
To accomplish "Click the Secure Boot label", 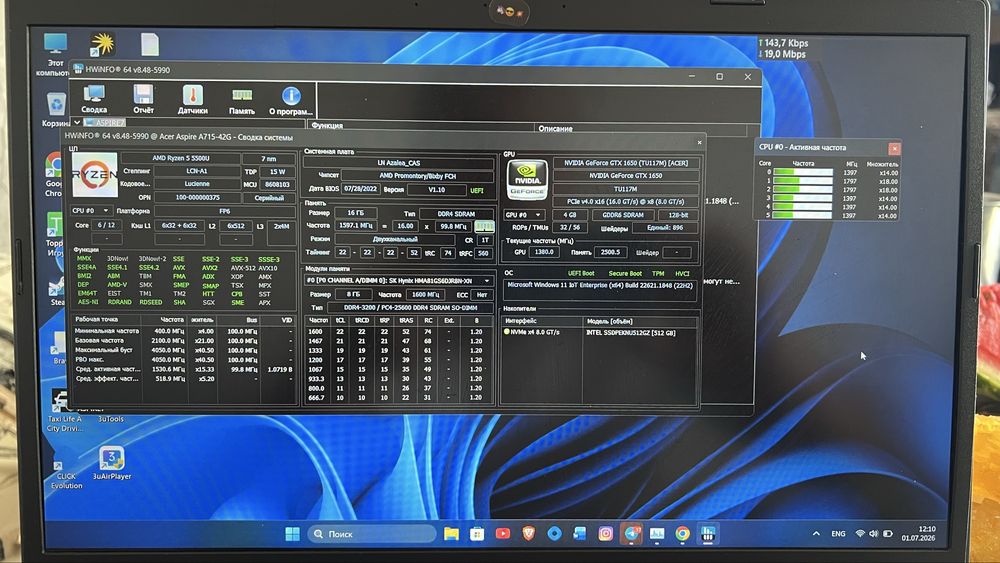I will click(625, 273).
